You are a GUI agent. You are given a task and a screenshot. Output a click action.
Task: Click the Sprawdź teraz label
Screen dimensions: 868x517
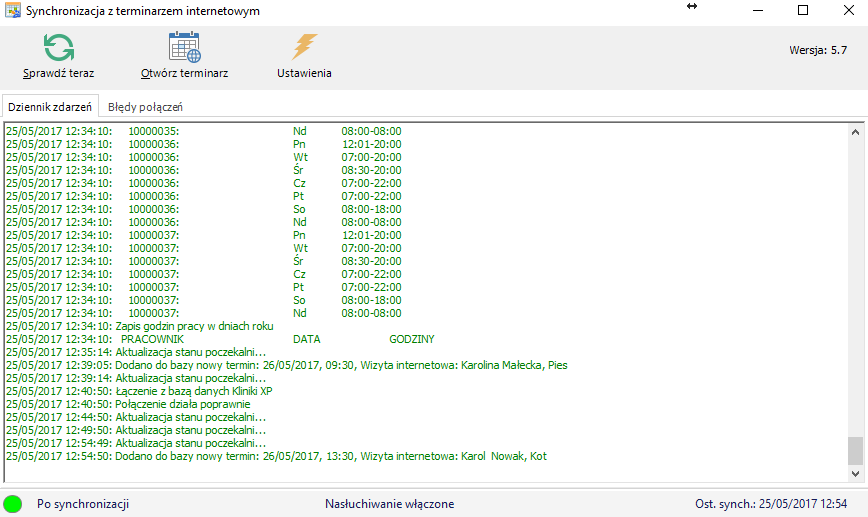click(x=59, y=73)
